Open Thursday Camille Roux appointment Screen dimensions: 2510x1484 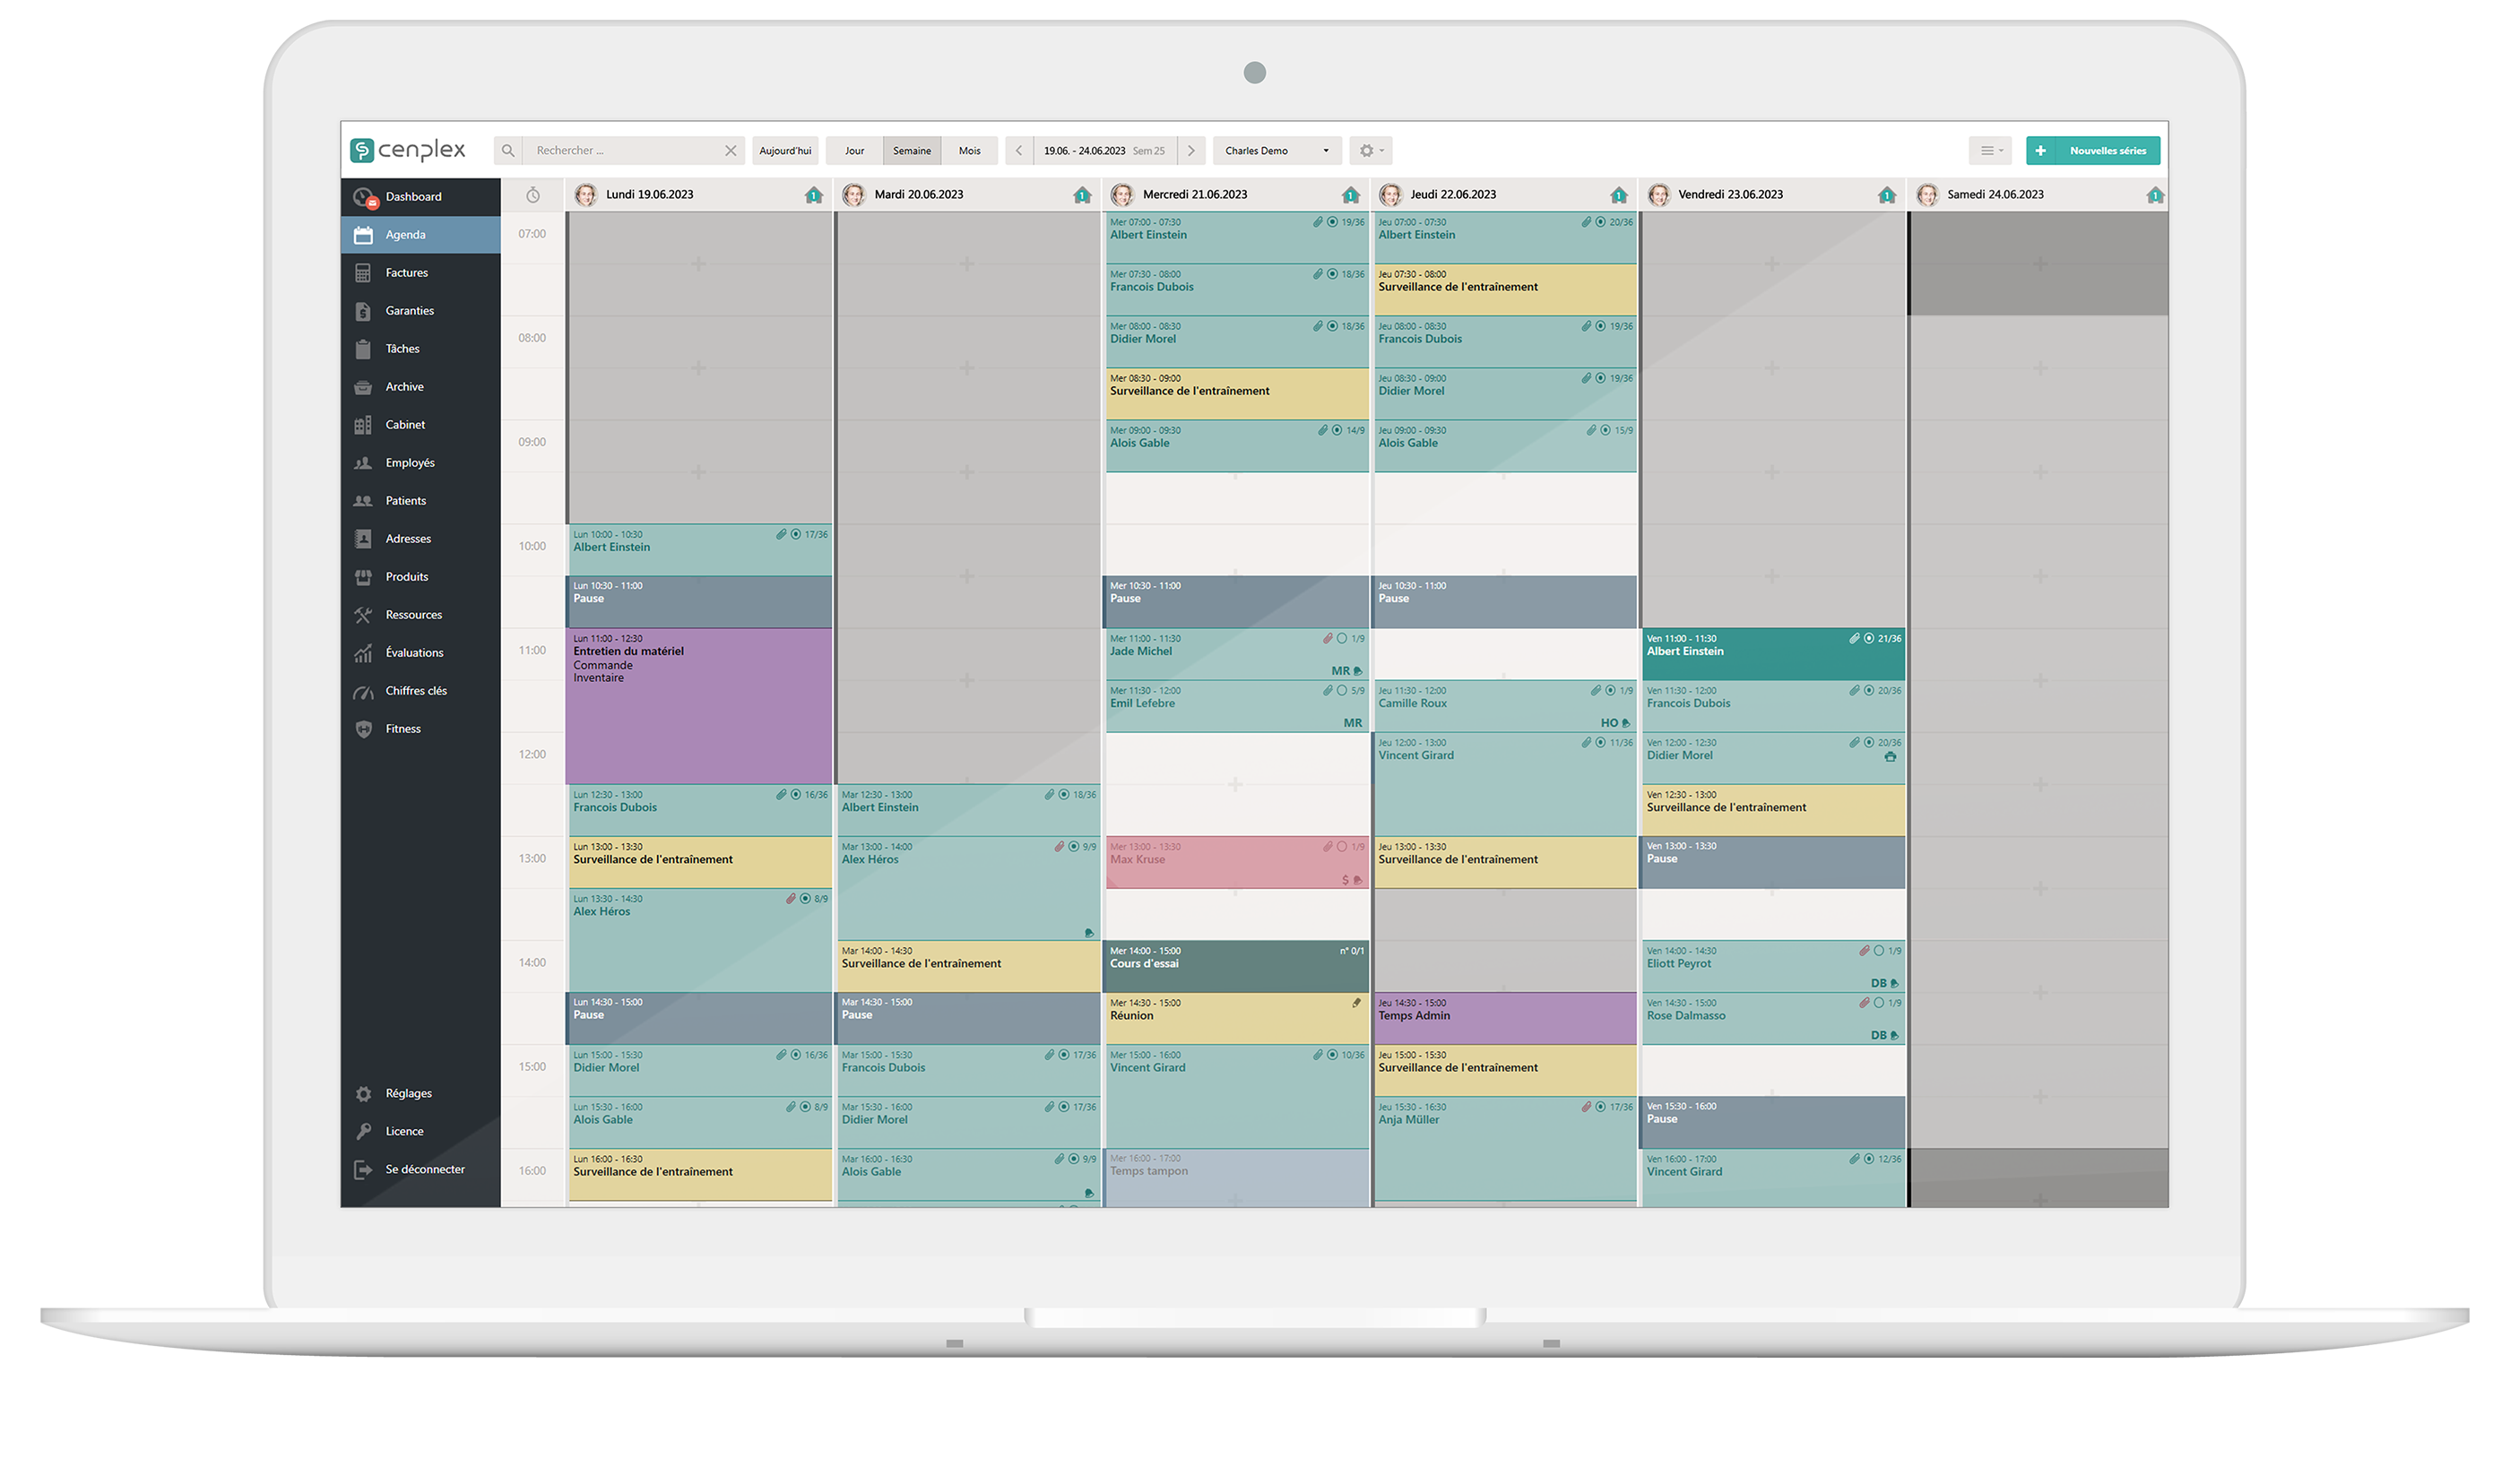(1505, 707)
